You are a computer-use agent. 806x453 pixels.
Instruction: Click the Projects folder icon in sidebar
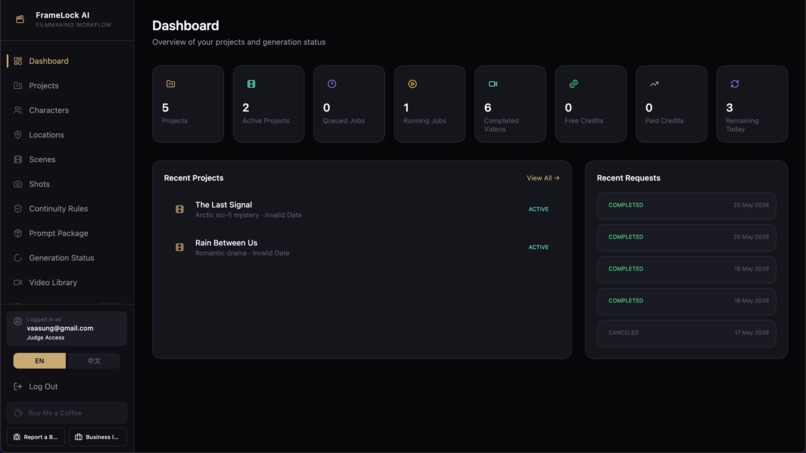[x=18, y=85]
